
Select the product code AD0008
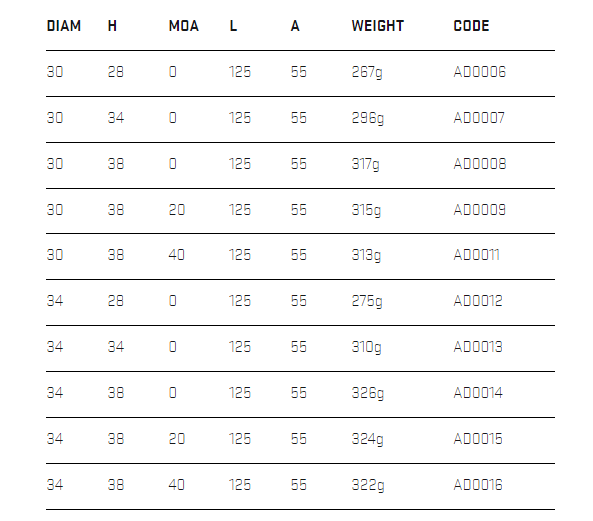point(480,164)
